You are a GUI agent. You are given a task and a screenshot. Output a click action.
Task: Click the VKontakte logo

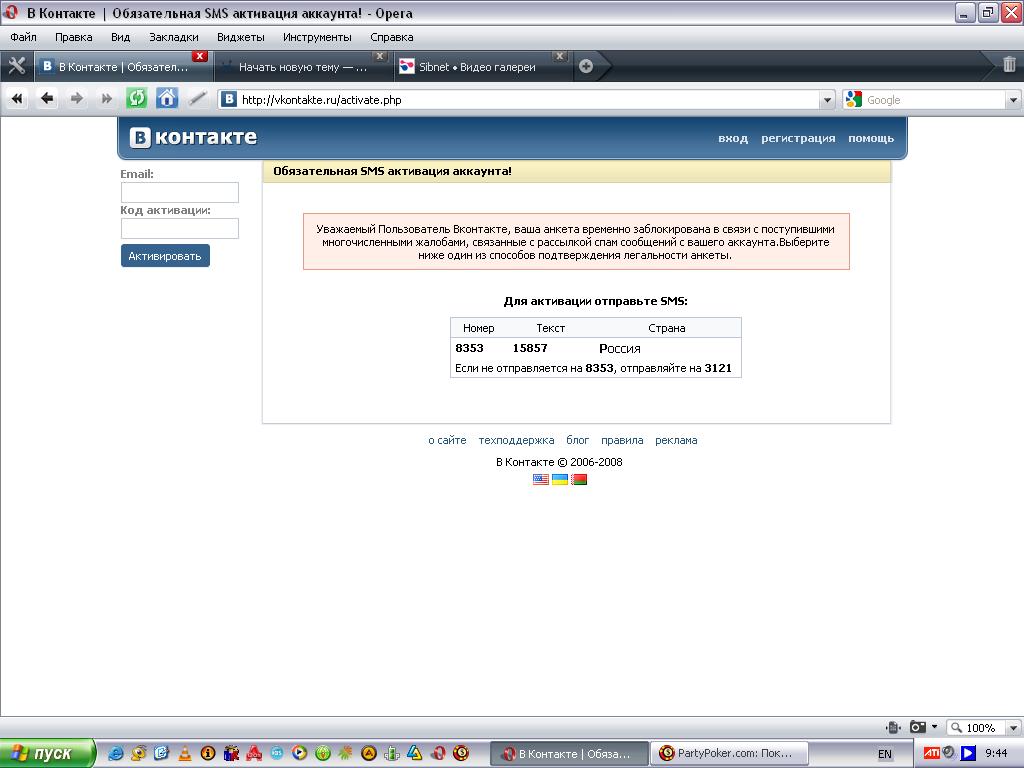pos(193,137)
